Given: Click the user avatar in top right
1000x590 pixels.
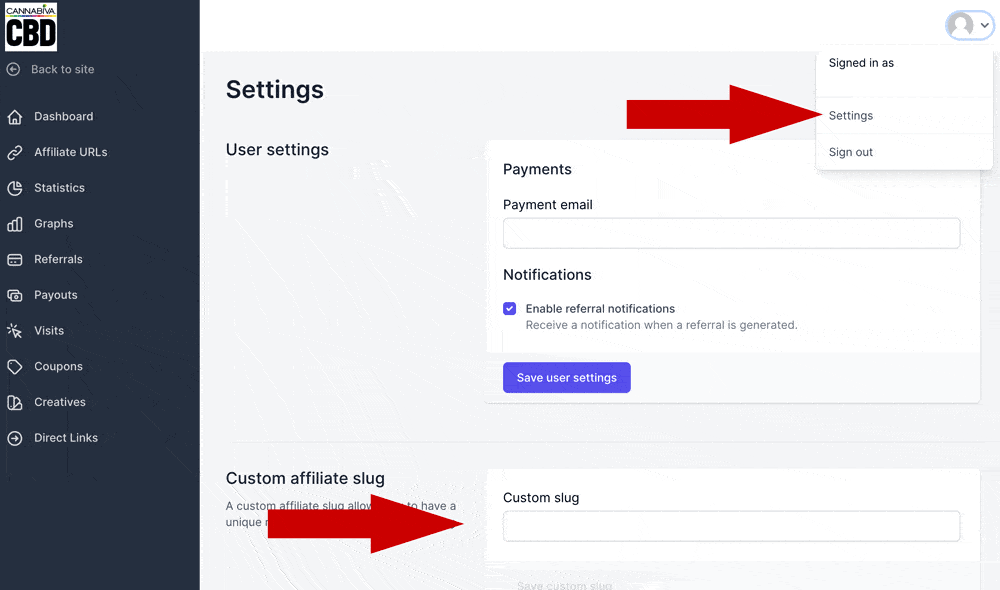Looking at the screenshot, I should (961, 25).
